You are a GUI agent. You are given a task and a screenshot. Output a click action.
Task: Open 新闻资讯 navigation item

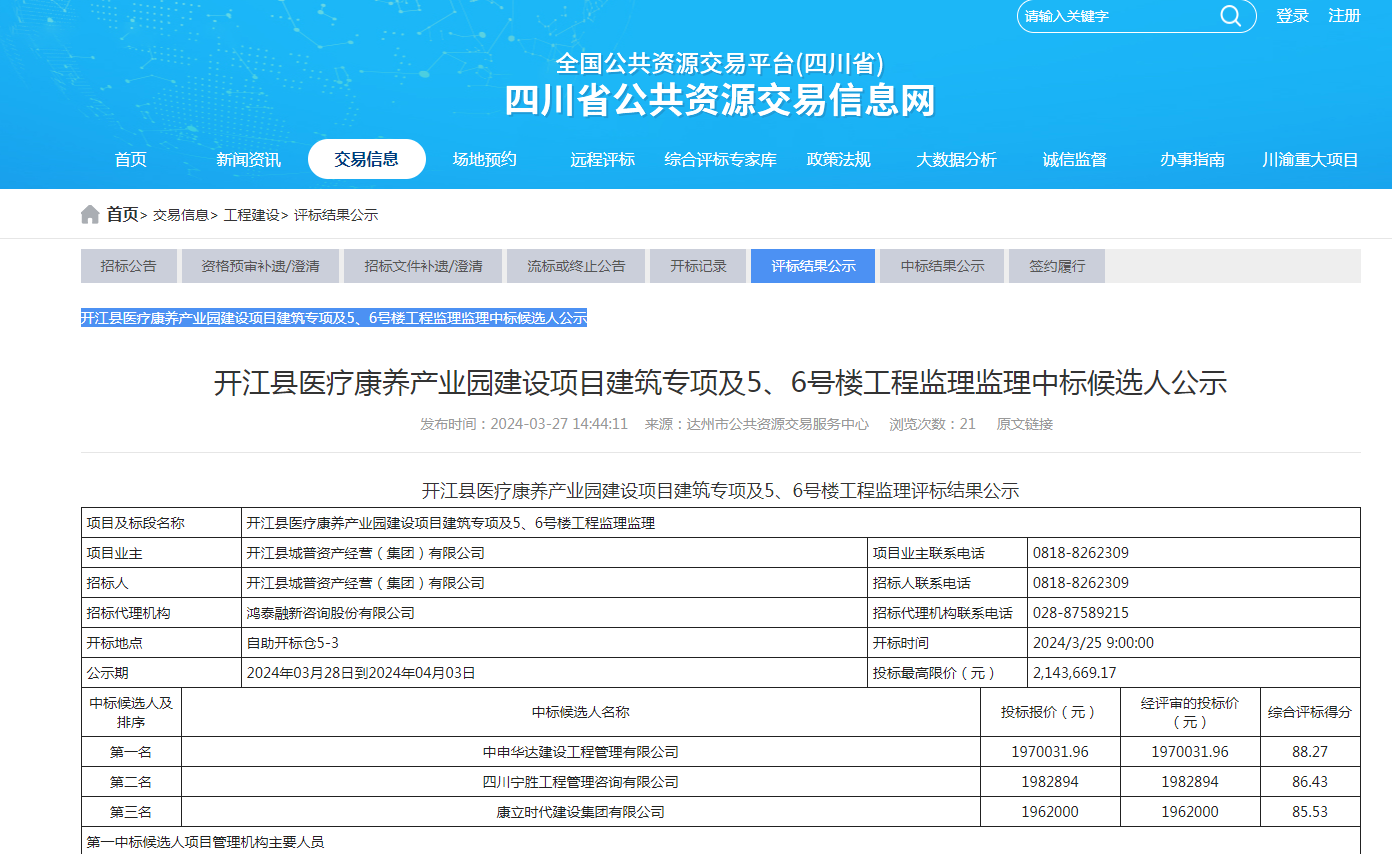pos(249,160)
